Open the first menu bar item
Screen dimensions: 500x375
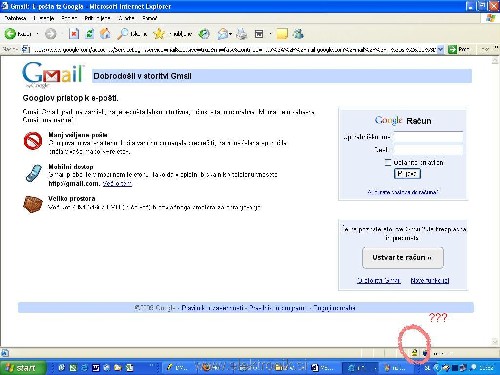[x=15, y=18]
